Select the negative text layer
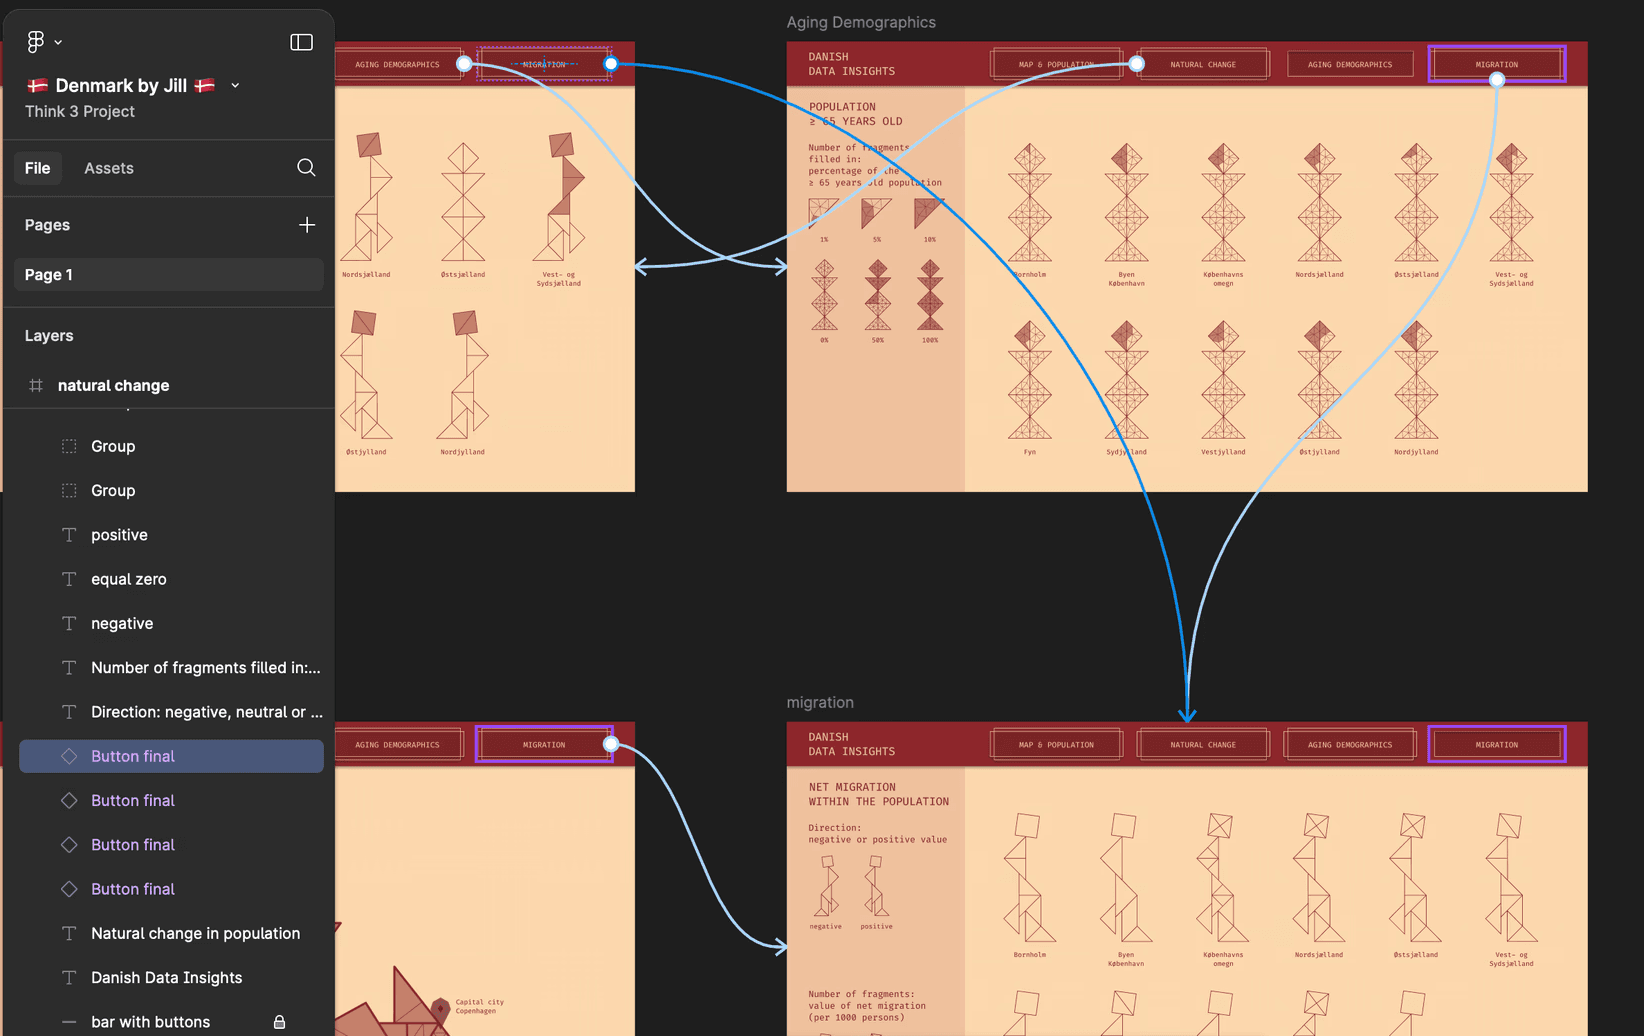This screenshot has height=1036, width=1644. click(171, 623)
